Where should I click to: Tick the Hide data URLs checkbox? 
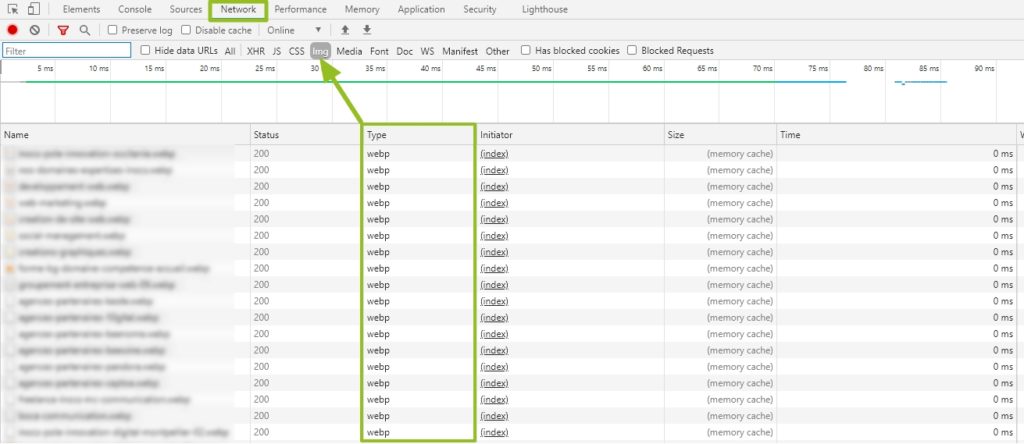(146, 50)
